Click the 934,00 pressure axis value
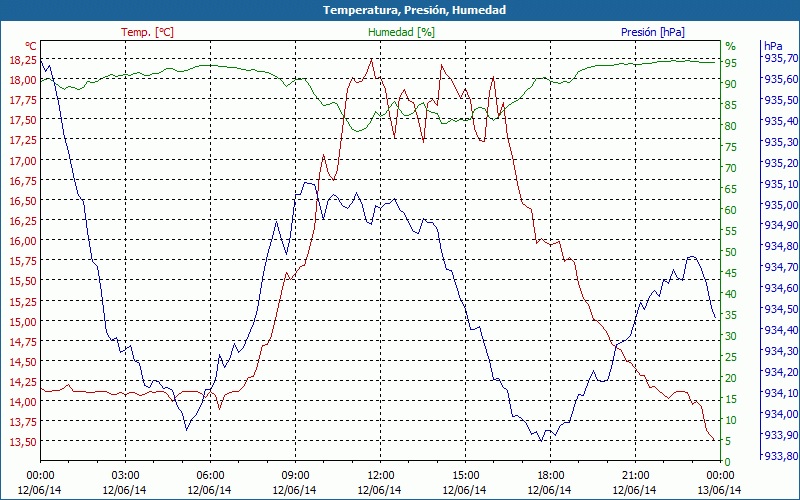 point(780,413)
